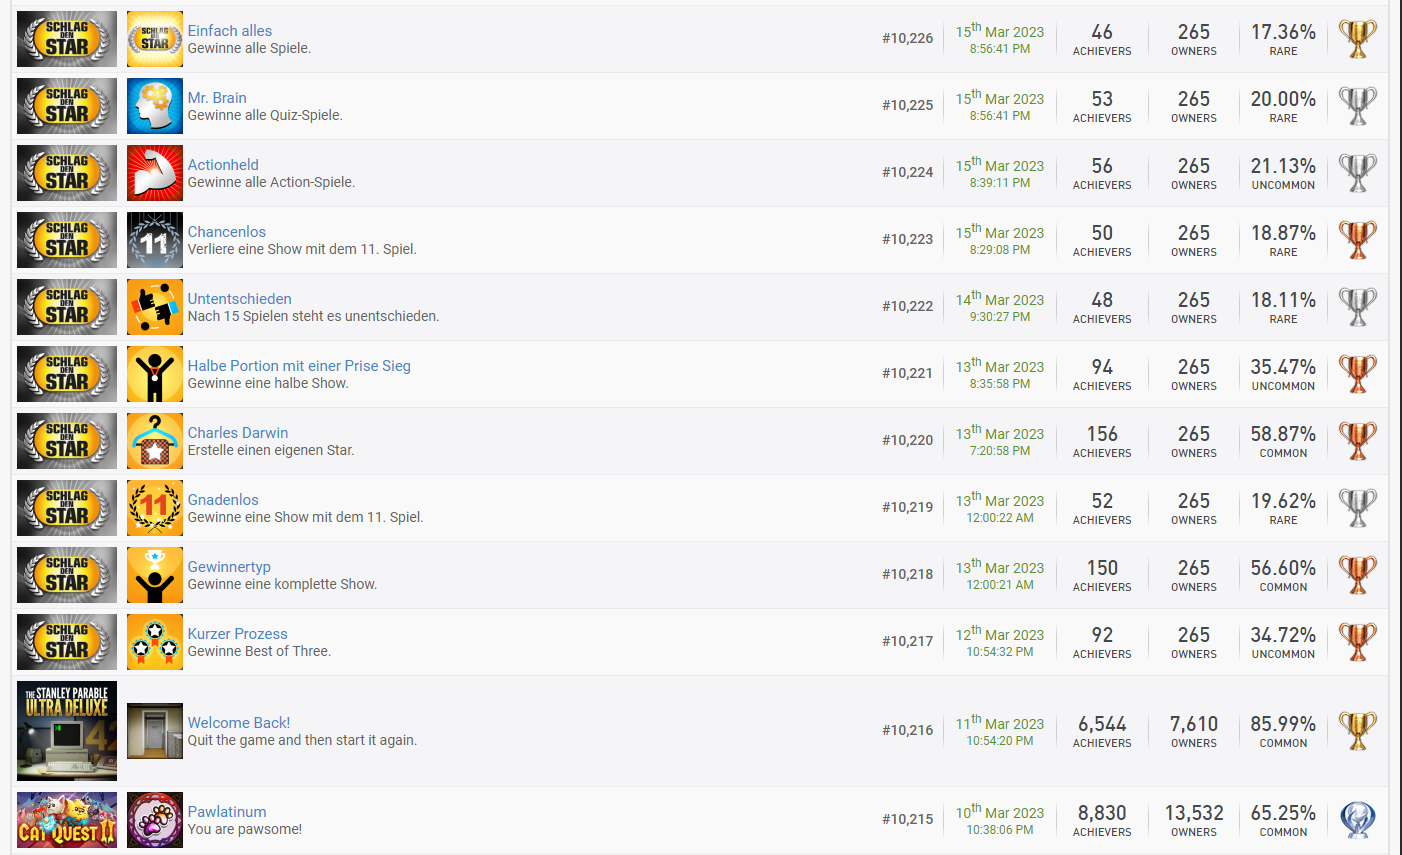Click the Mr. Brain head icon
Image resolution: width=1402 pixels, height=855 pixels.
tap(155, 106)
